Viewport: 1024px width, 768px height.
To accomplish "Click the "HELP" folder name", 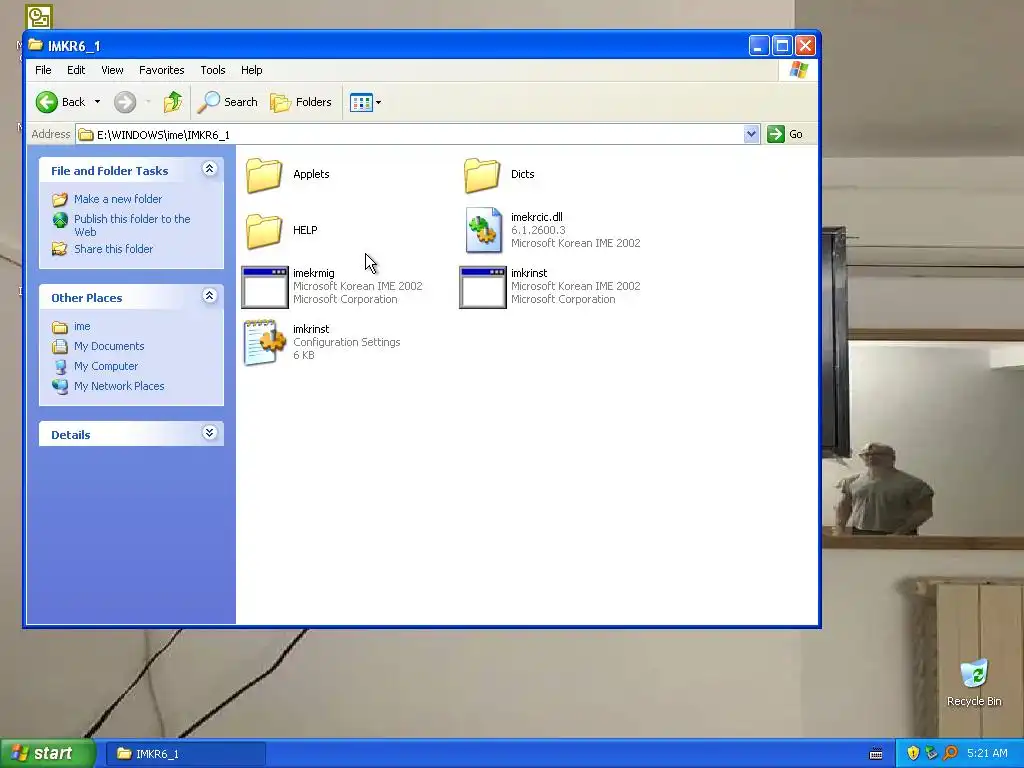I will [x=305, y=231].
